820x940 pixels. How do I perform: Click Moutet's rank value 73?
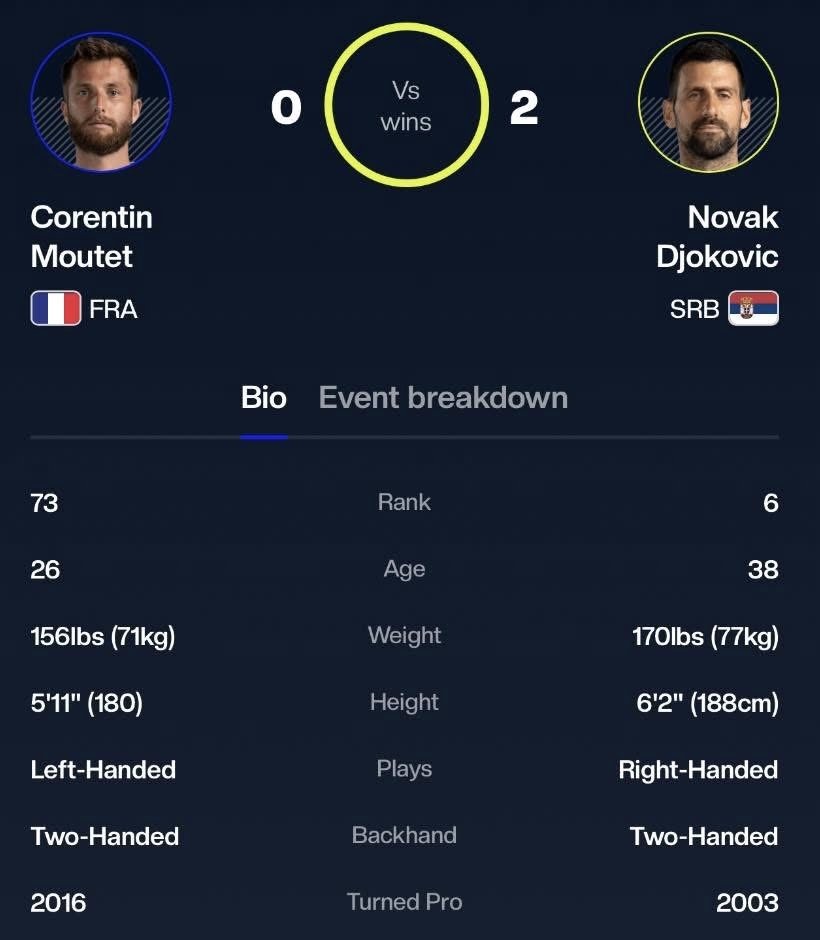pyautogui.click(x=44, y=503)
